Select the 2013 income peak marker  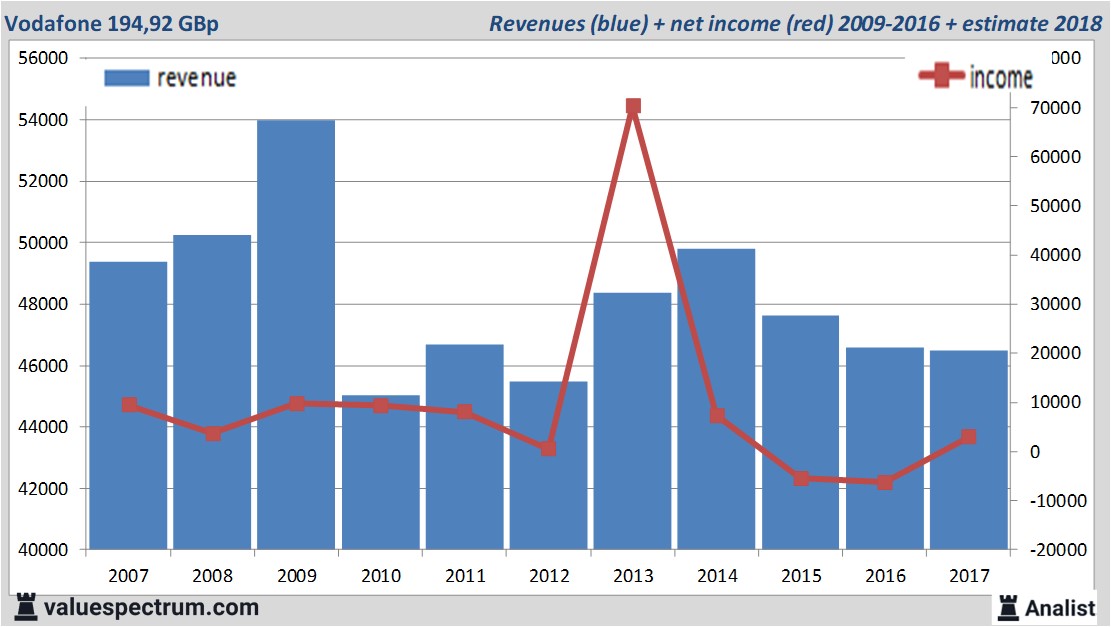pos(633,106)
